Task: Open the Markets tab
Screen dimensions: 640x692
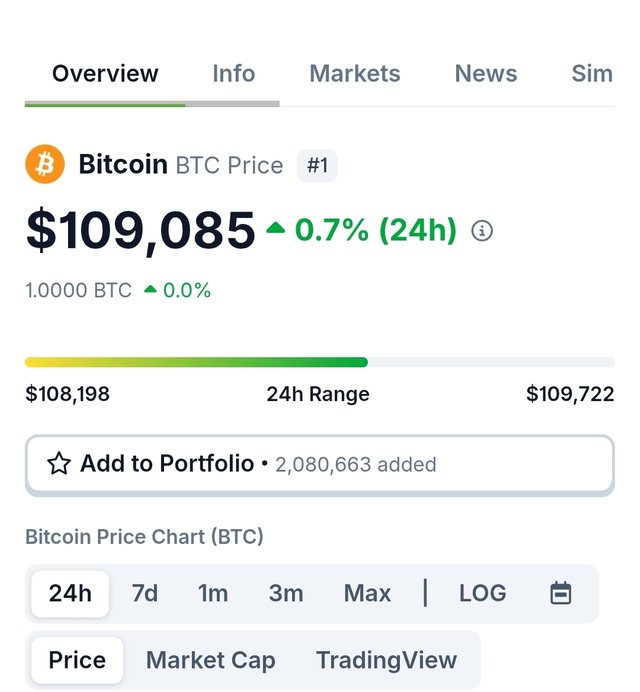Action: (355, 73)
